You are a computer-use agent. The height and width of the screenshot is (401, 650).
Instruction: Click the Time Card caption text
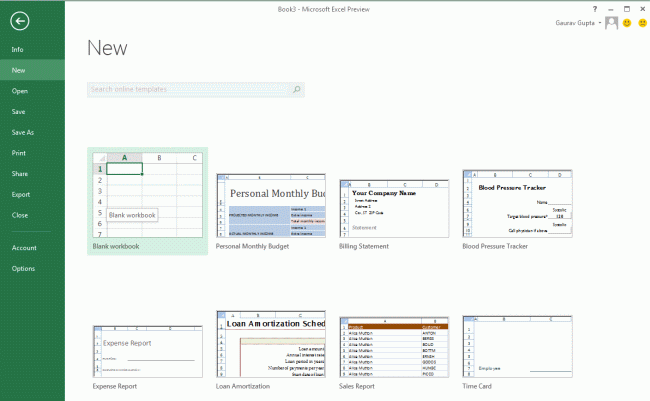click(x=477, y=386)
